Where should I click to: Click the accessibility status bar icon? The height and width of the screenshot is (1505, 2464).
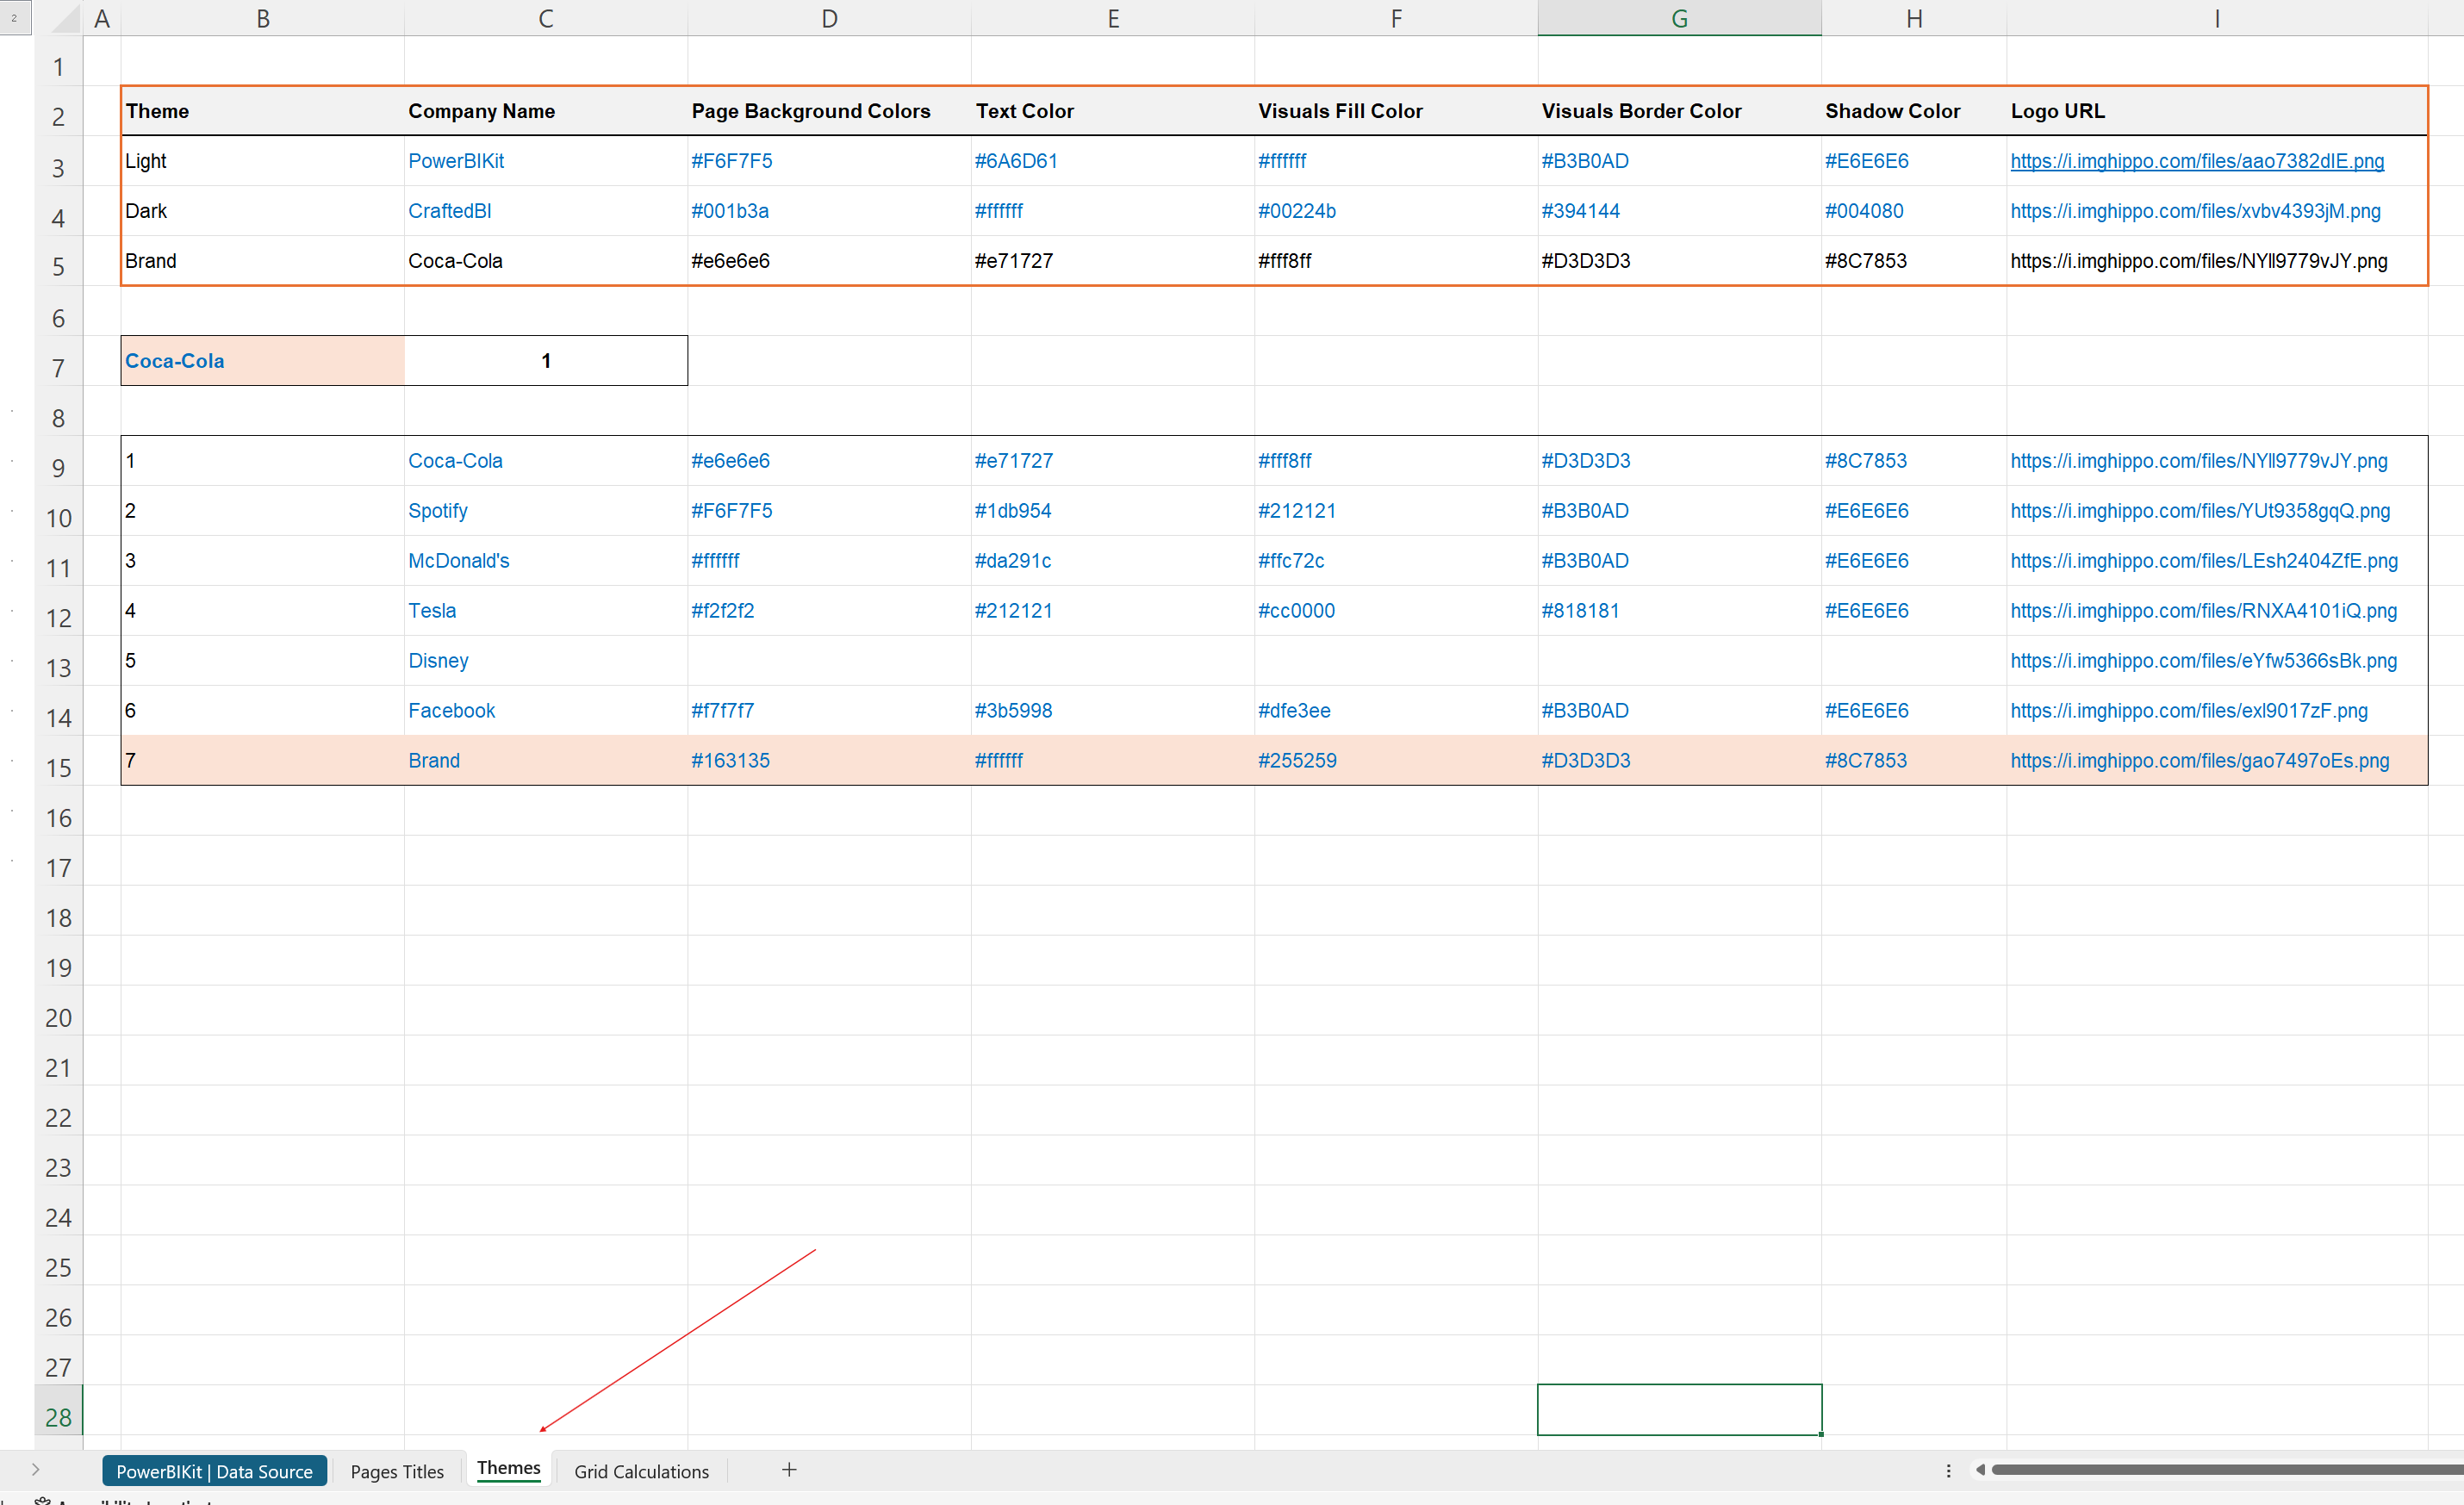pos(42,1500)
